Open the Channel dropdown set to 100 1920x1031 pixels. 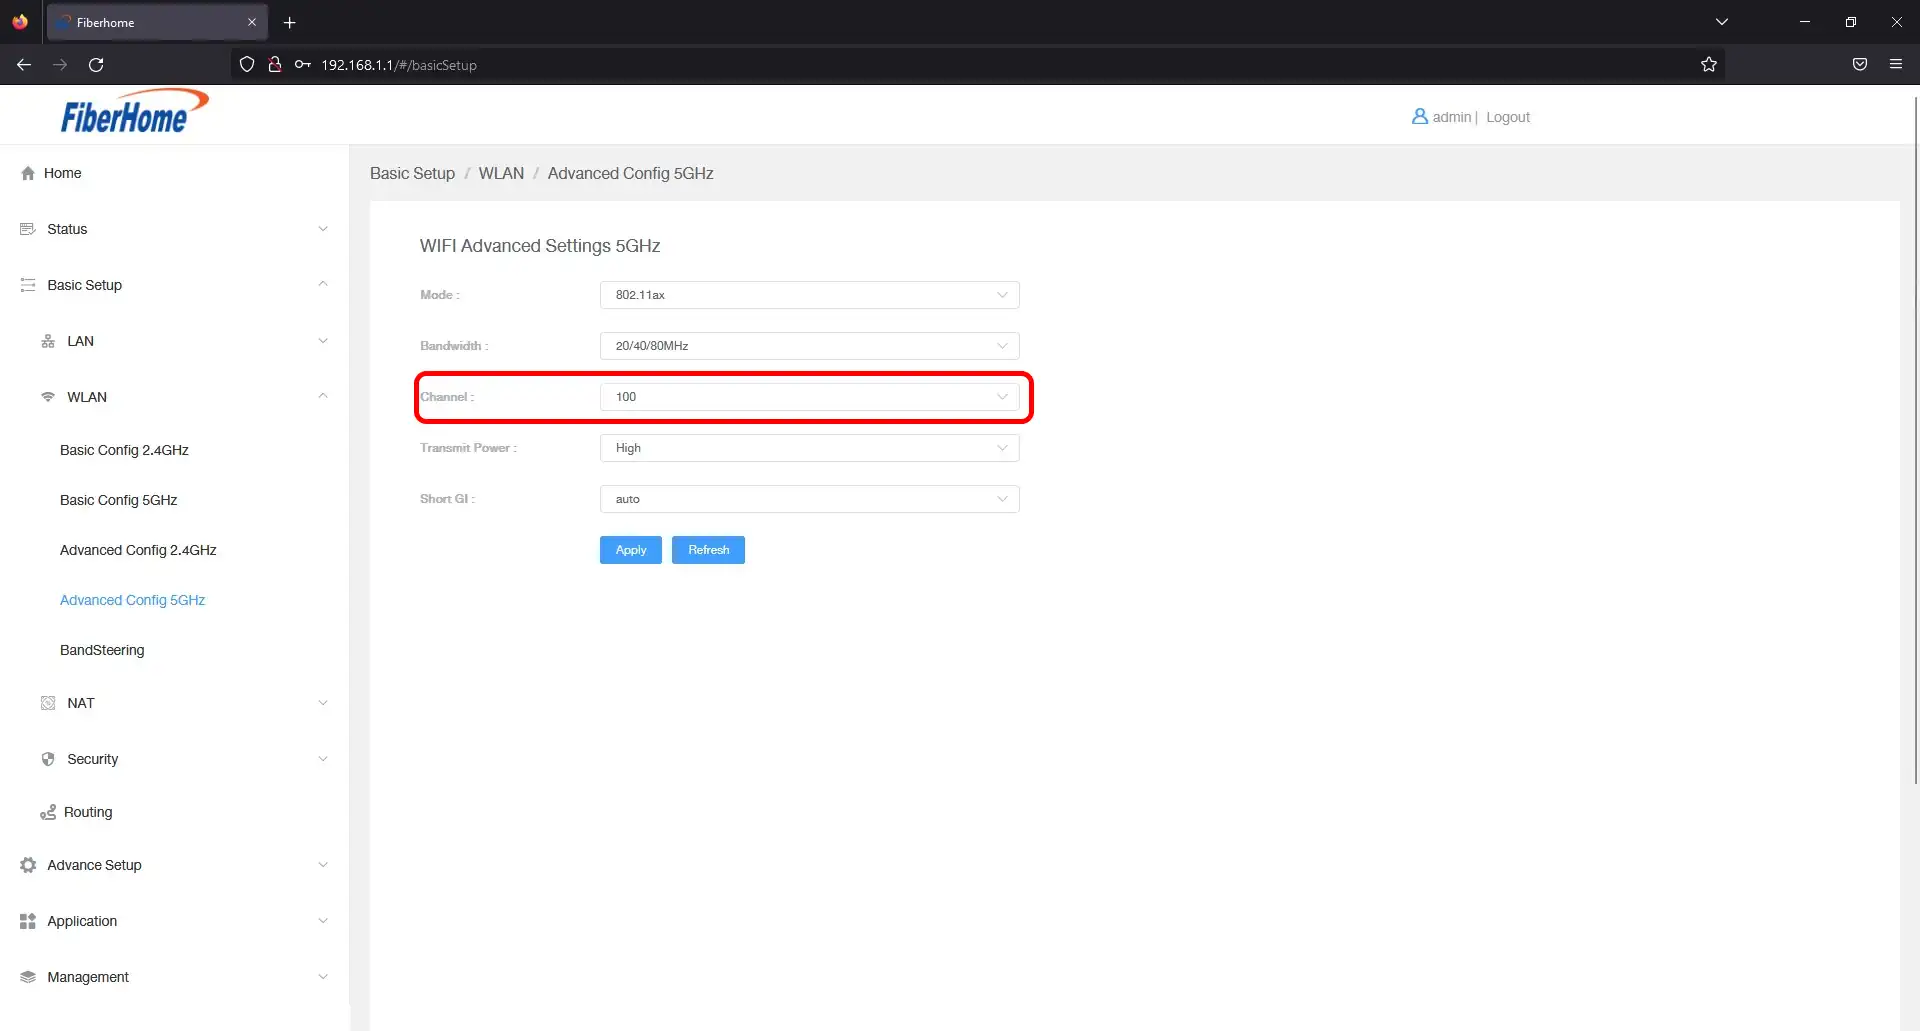[x=809, y=397]
